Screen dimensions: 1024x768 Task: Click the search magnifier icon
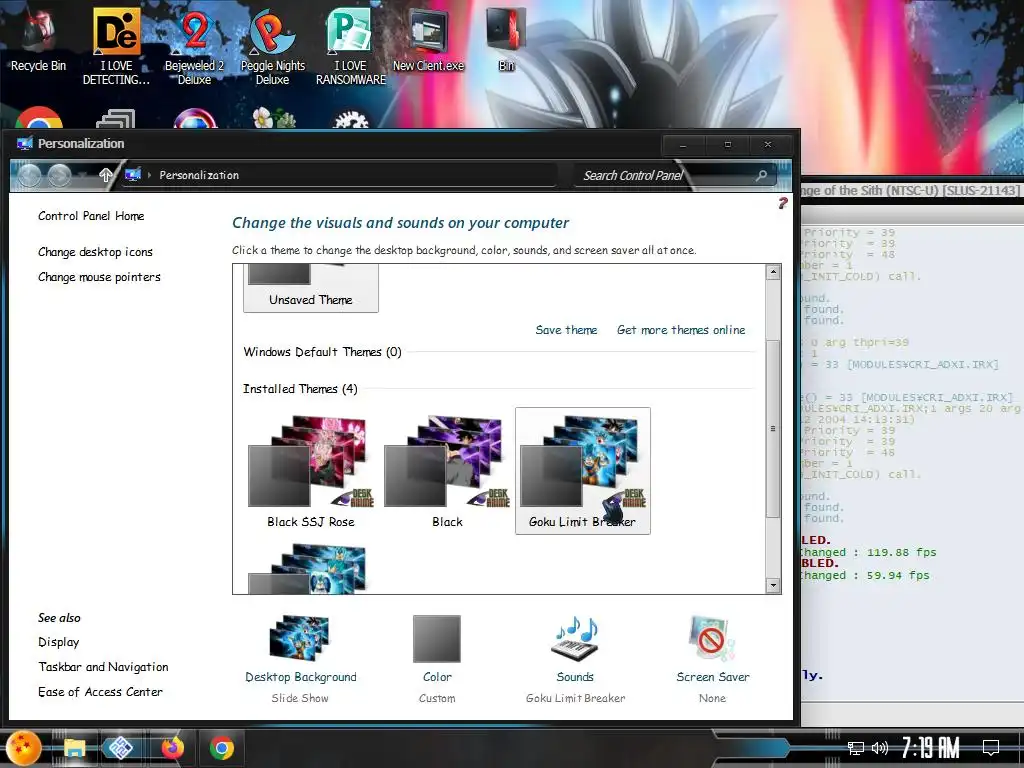[761, 175]
